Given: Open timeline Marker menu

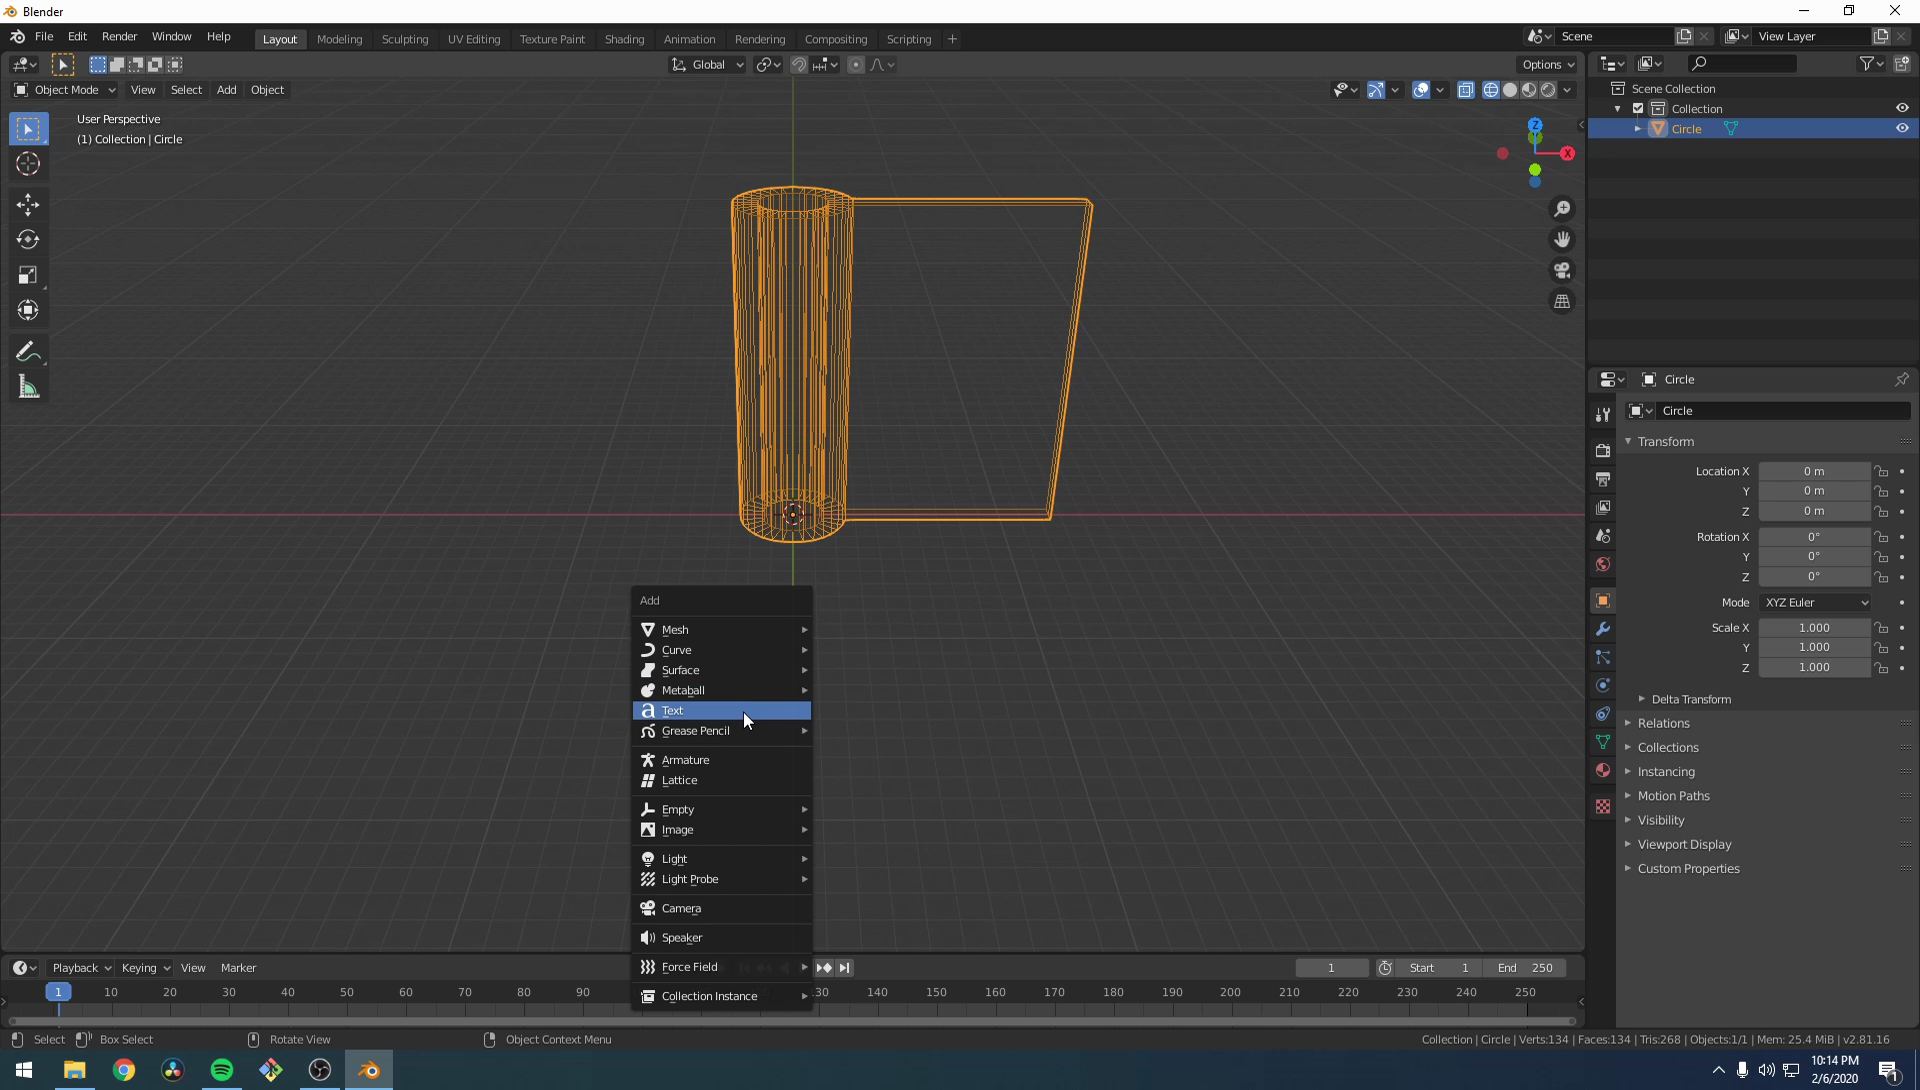Looking at the screenshot, I should click(238, 968).
